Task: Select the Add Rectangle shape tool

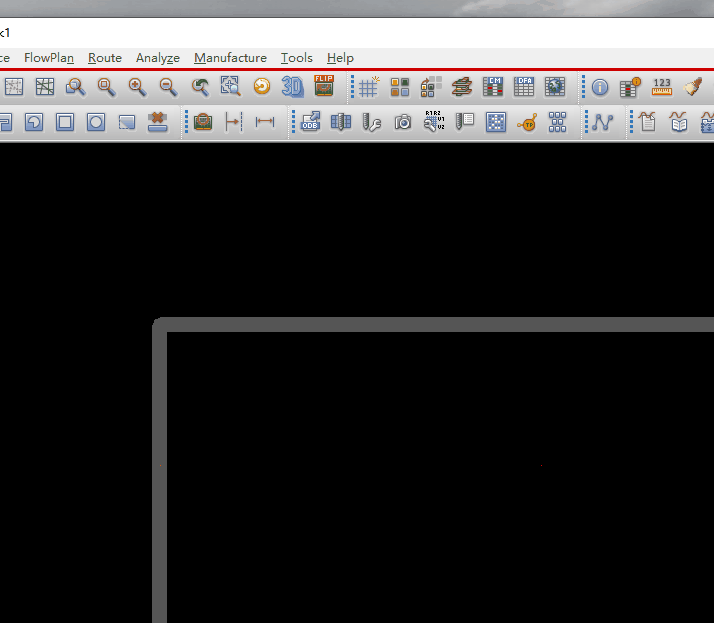Action: (x=65, y=122)
